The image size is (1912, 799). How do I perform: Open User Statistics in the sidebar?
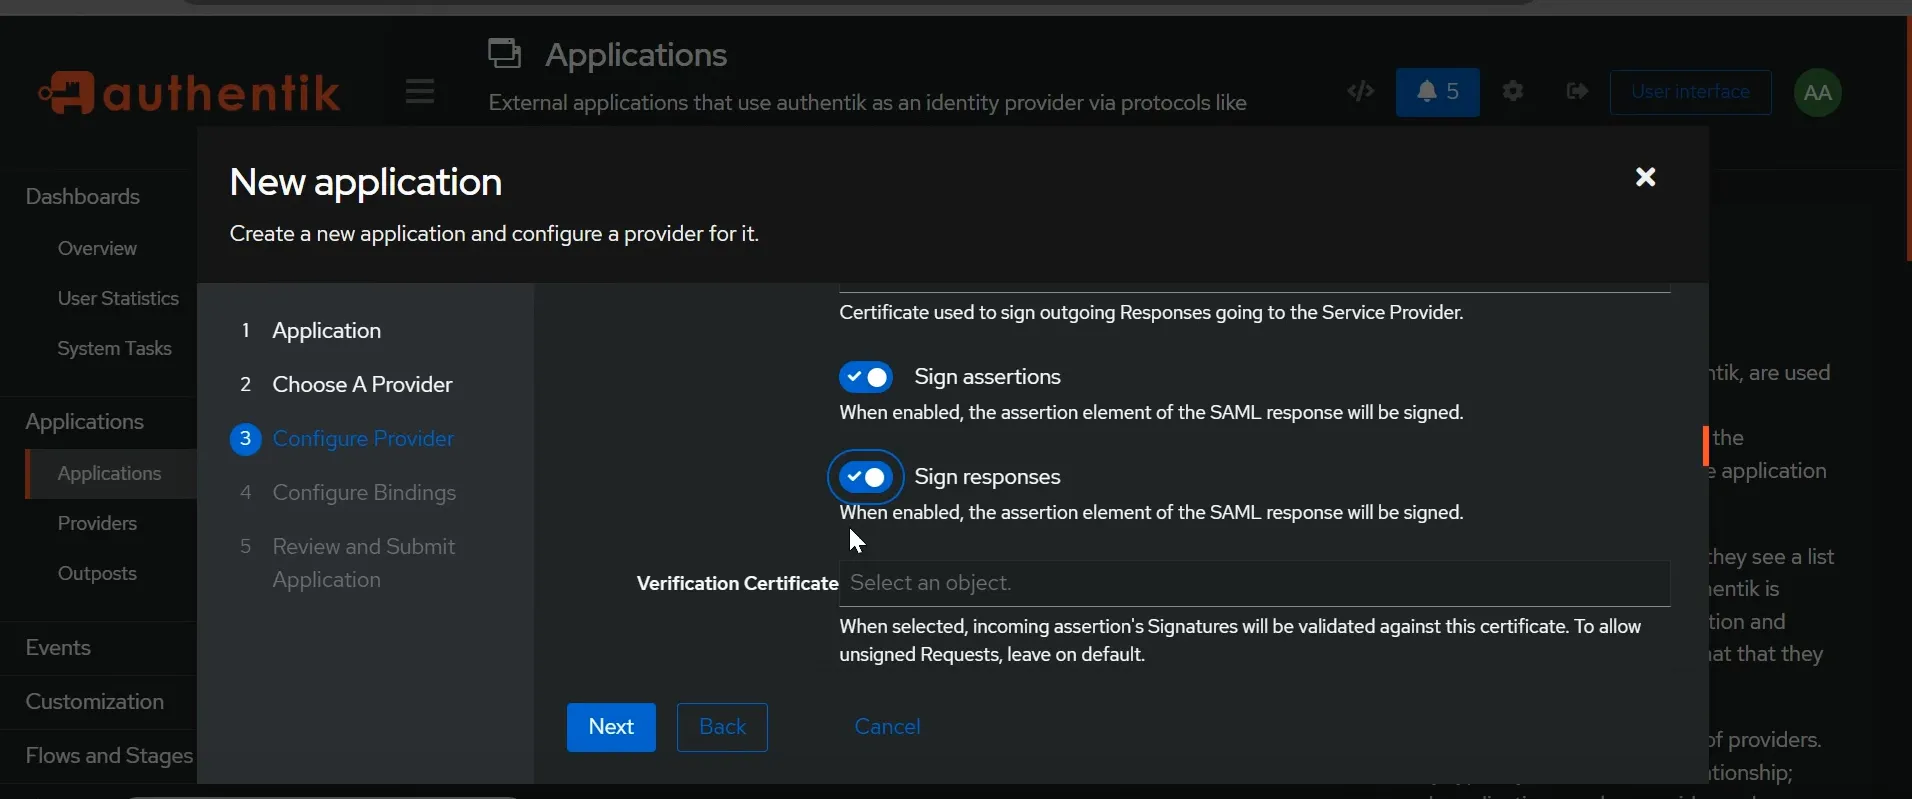[x=118, y=298]
